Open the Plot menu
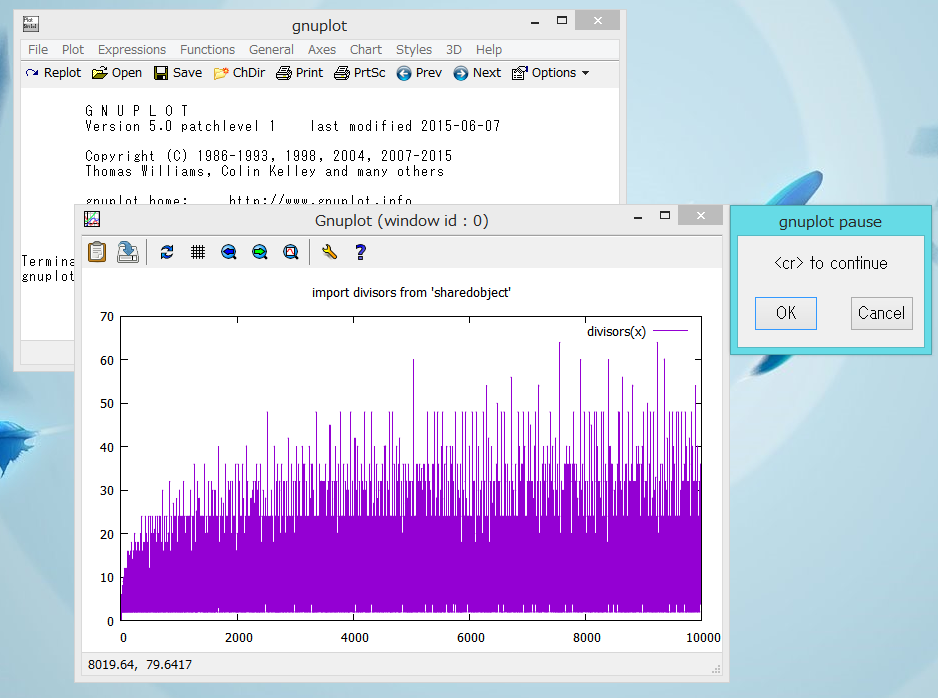Image resolution: width=938 pixels, height=698 pixels. pos(73,49)
